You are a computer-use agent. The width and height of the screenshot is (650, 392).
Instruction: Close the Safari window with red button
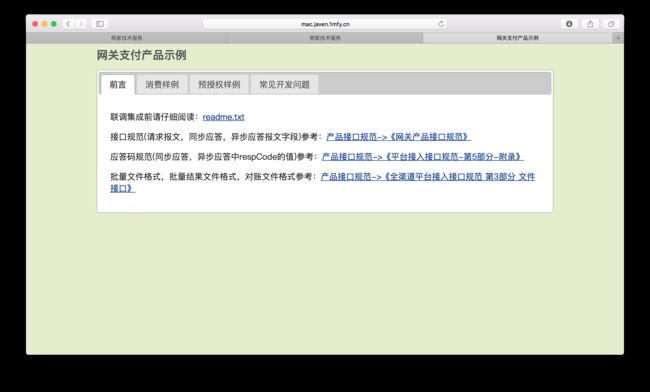35,24
